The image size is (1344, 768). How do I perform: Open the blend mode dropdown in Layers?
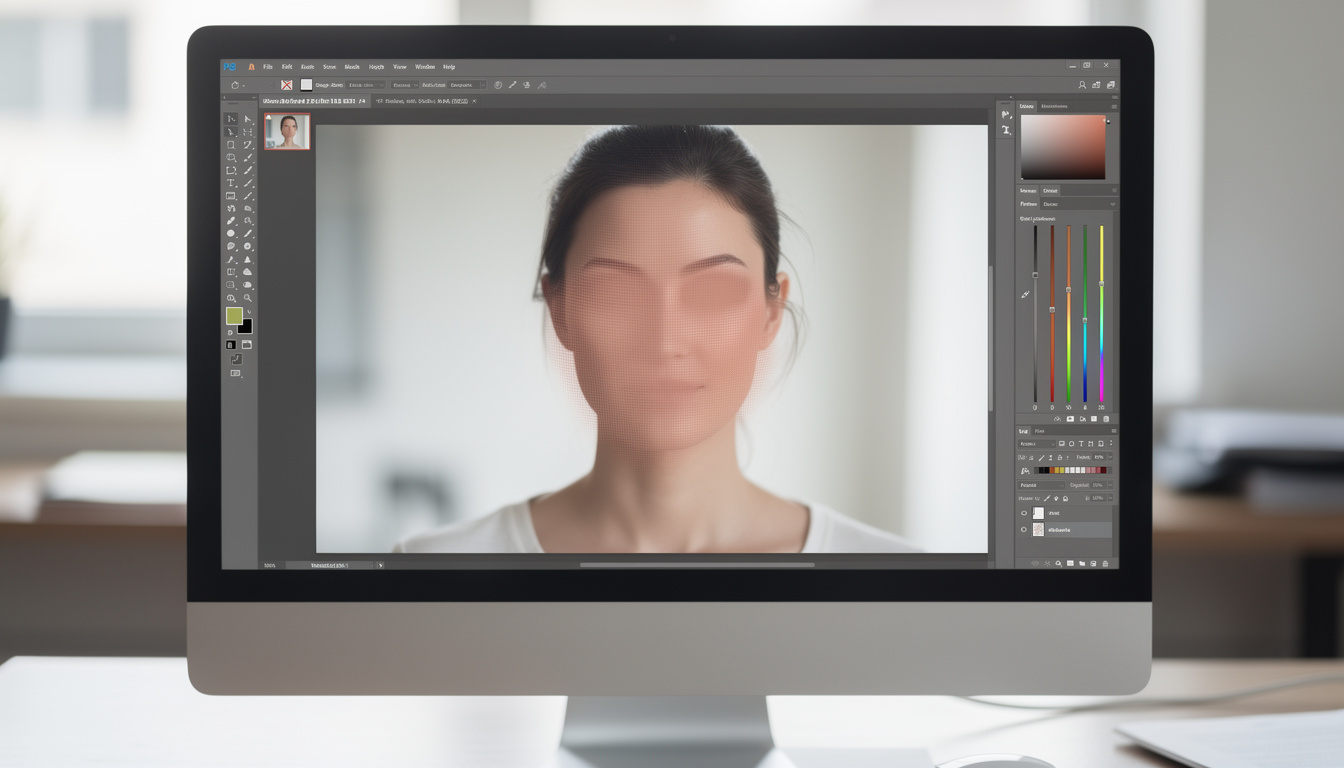(x=1041, y=485)
